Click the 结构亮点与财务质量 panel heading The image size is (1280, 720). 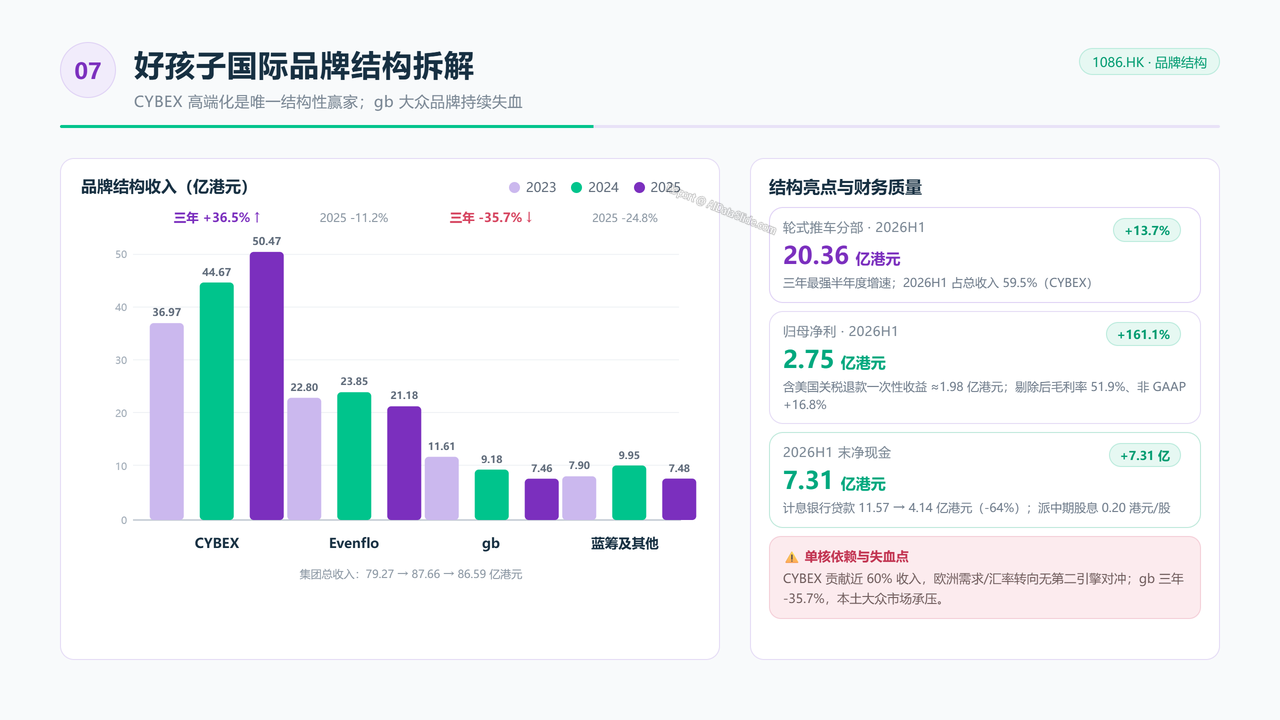(x=845, y=187)
